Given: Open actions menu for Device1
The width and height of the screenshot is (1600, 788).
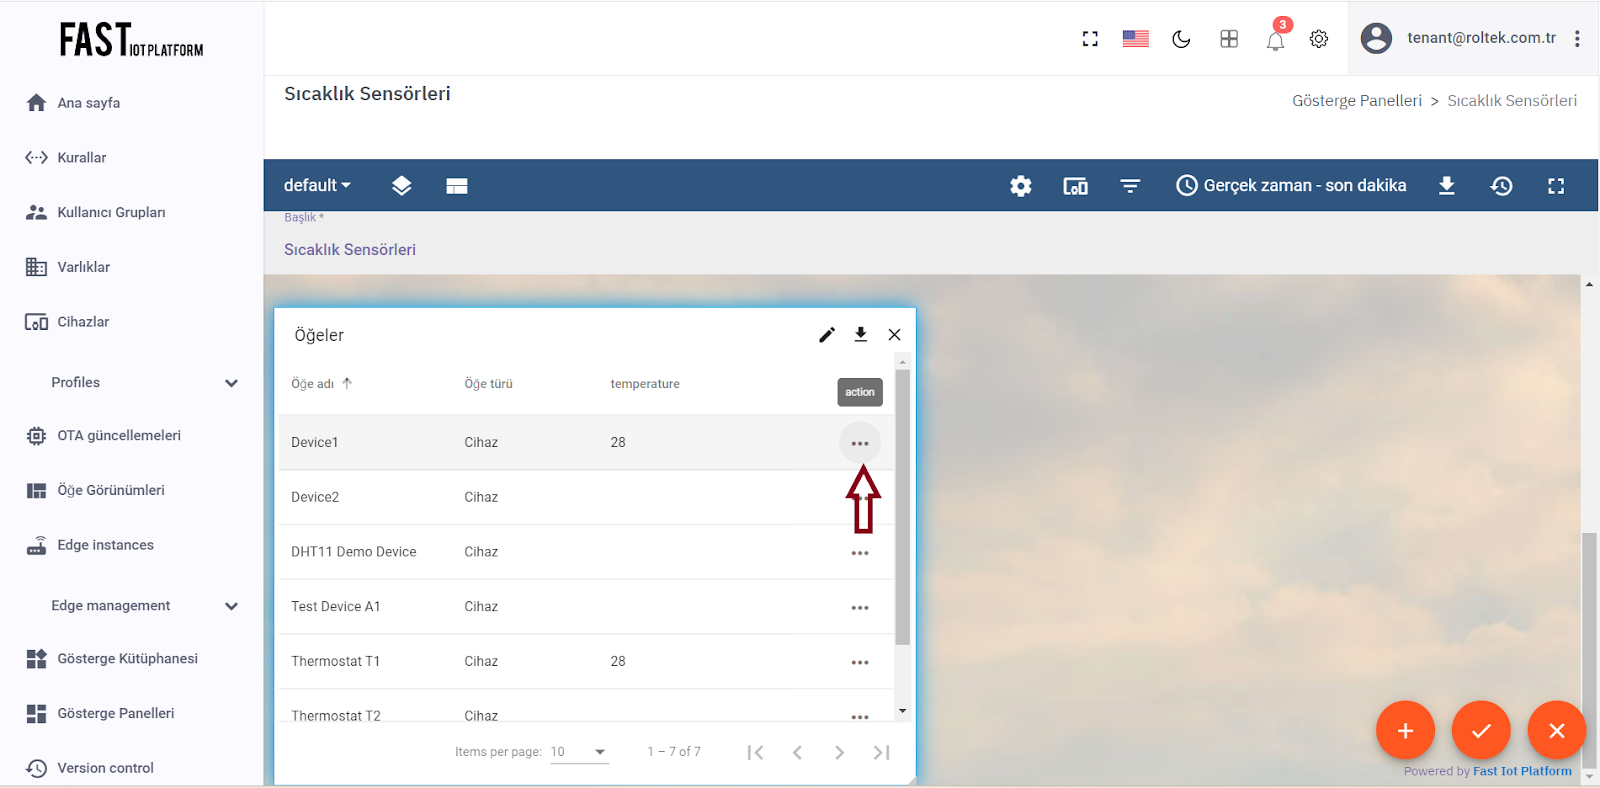Looking at the screenshot, I should click(860, 443).
